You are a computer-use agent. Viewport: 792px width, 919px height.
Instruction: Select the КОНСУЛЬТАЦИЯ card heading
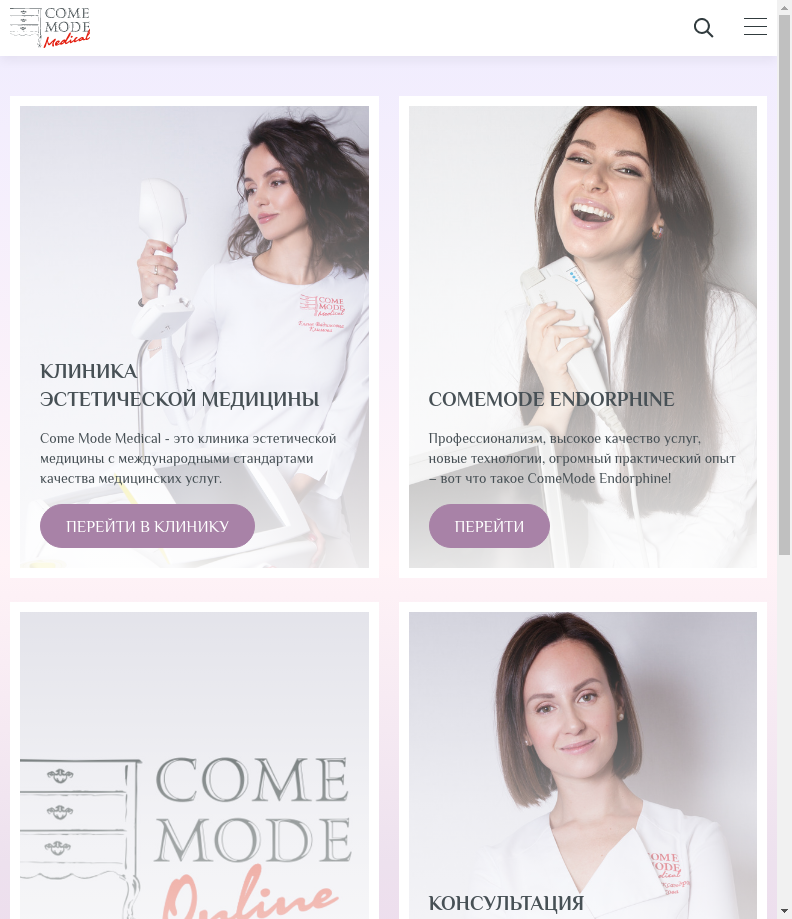click(506, 903)
